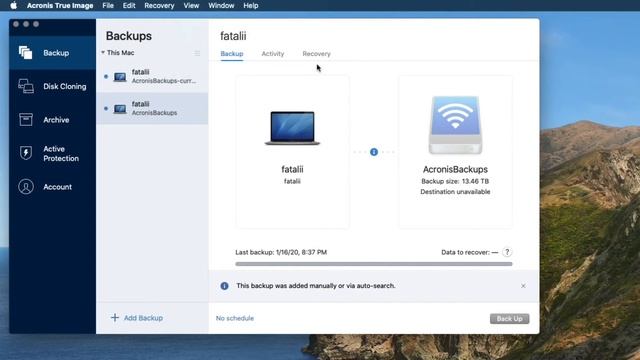The height and width of the screenshot is (360, 640).
Task: Click the Last backup date text
Action: point(281,252)
